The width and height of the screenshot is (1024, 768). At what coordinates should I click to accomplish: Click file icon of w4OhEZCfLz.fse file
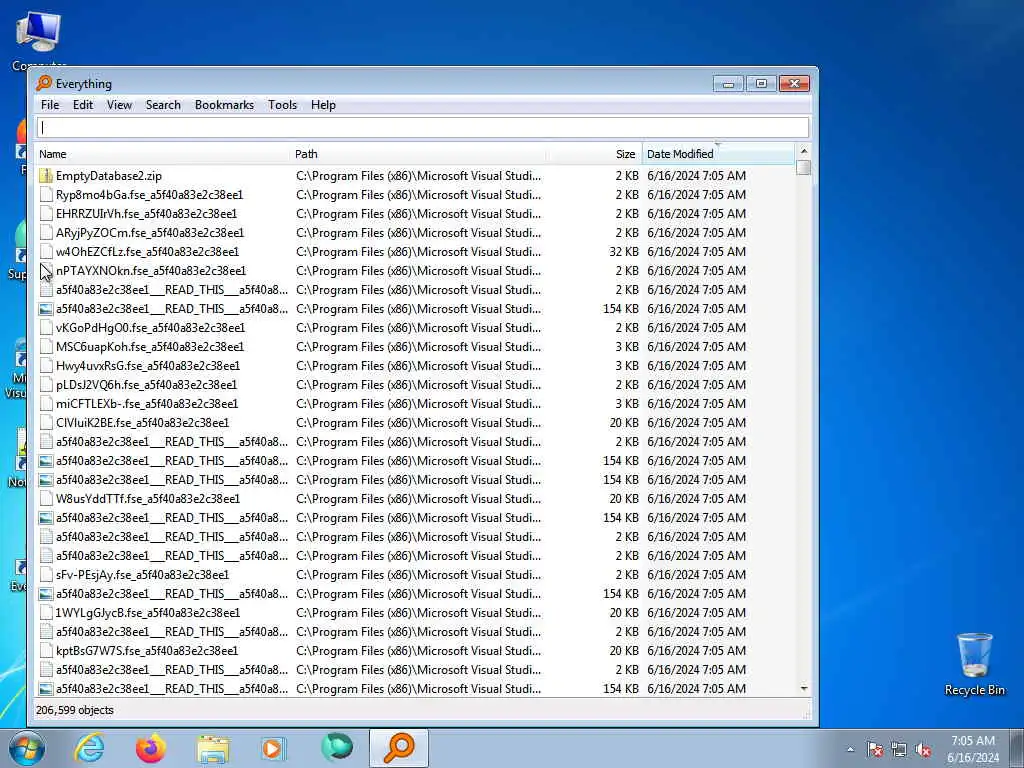pyautogui.click(x=46, y=251)
